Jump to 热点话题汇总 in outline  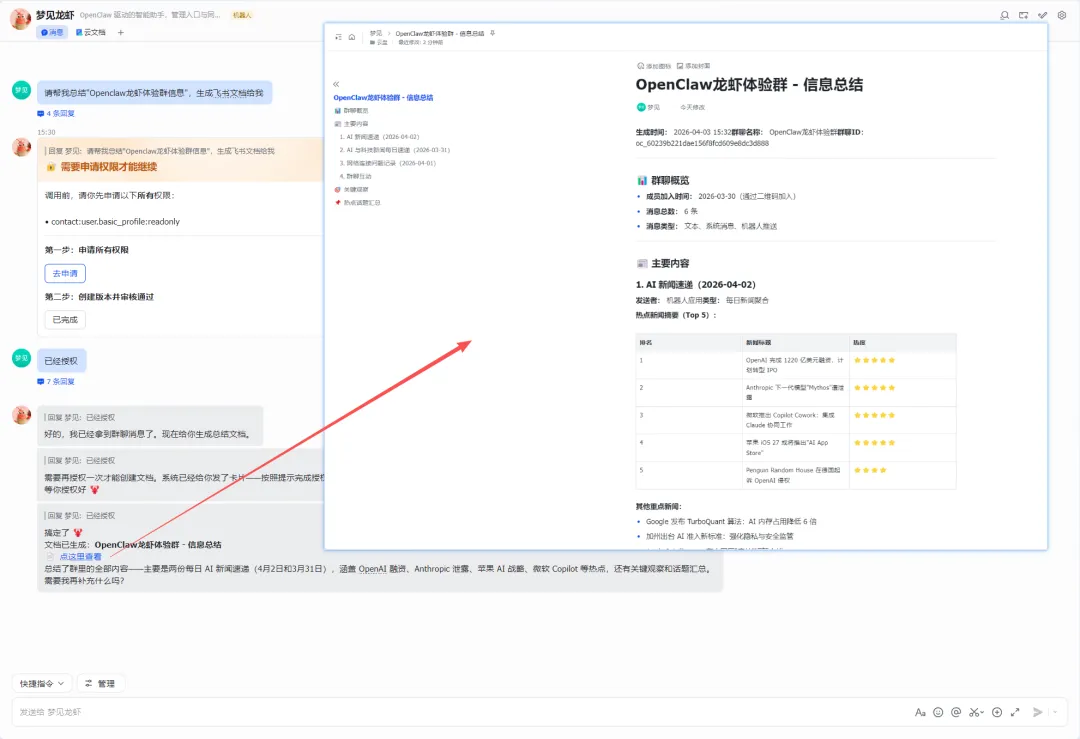pos(362,202)
